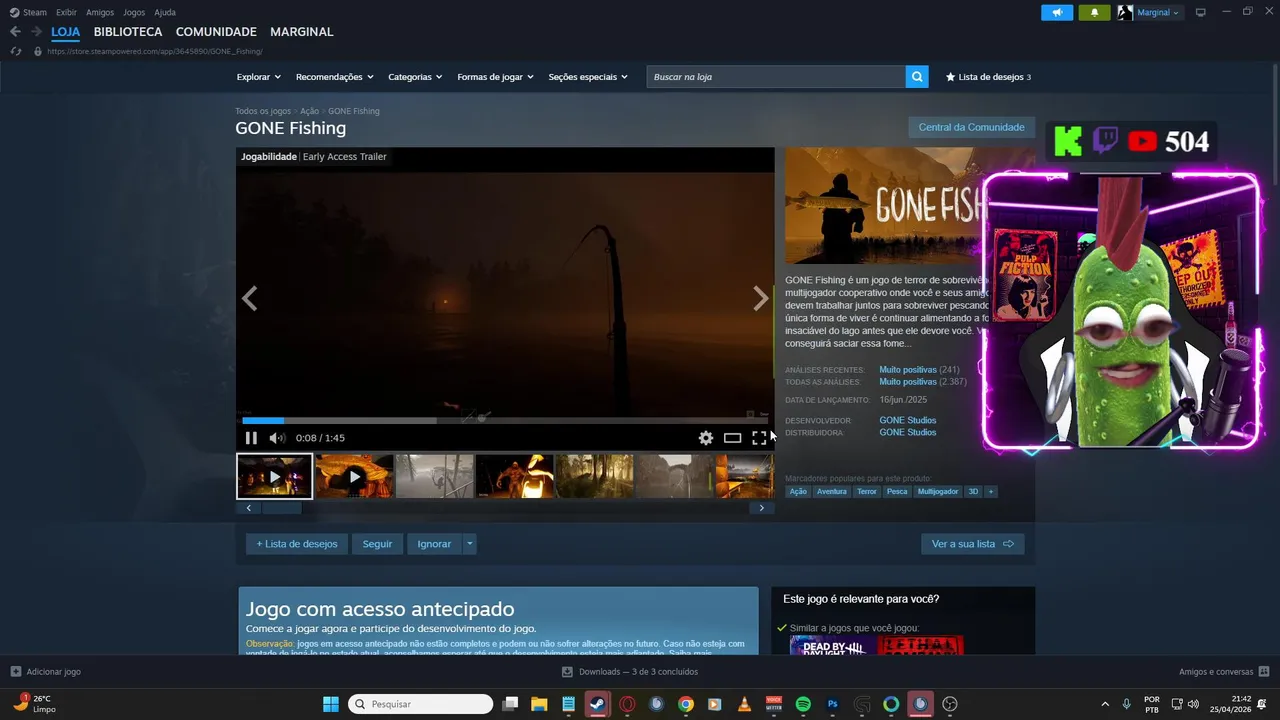Expand the Categorias dropdown
Screen dimensions: 1280x720
(x=415, y=77)
